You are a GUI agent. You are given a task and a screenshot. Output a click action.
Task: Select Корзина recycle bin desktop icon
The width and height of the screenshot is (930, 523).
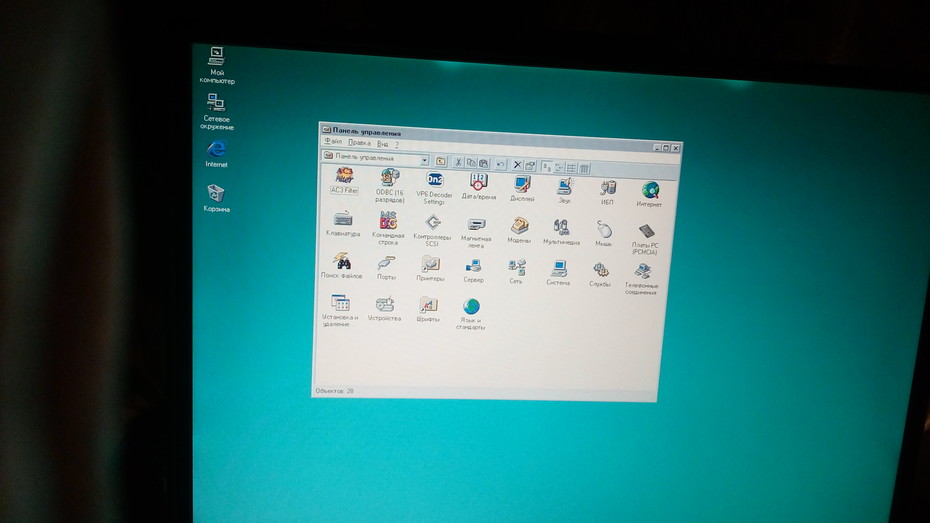tap(216, 198)
